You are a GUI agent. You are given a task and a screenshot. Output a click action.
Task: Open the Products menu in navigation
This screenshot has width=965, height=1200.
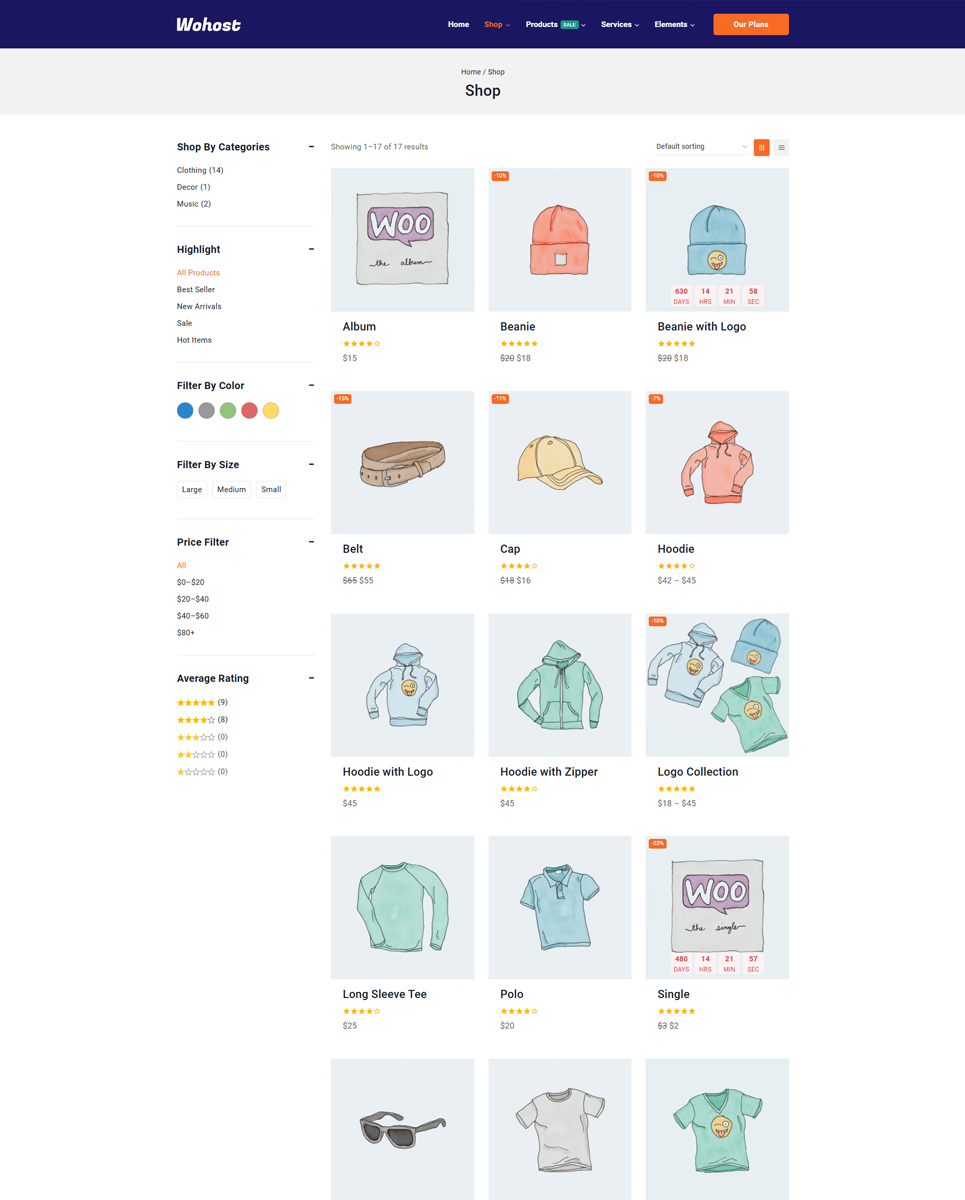(x=555, y=24)
